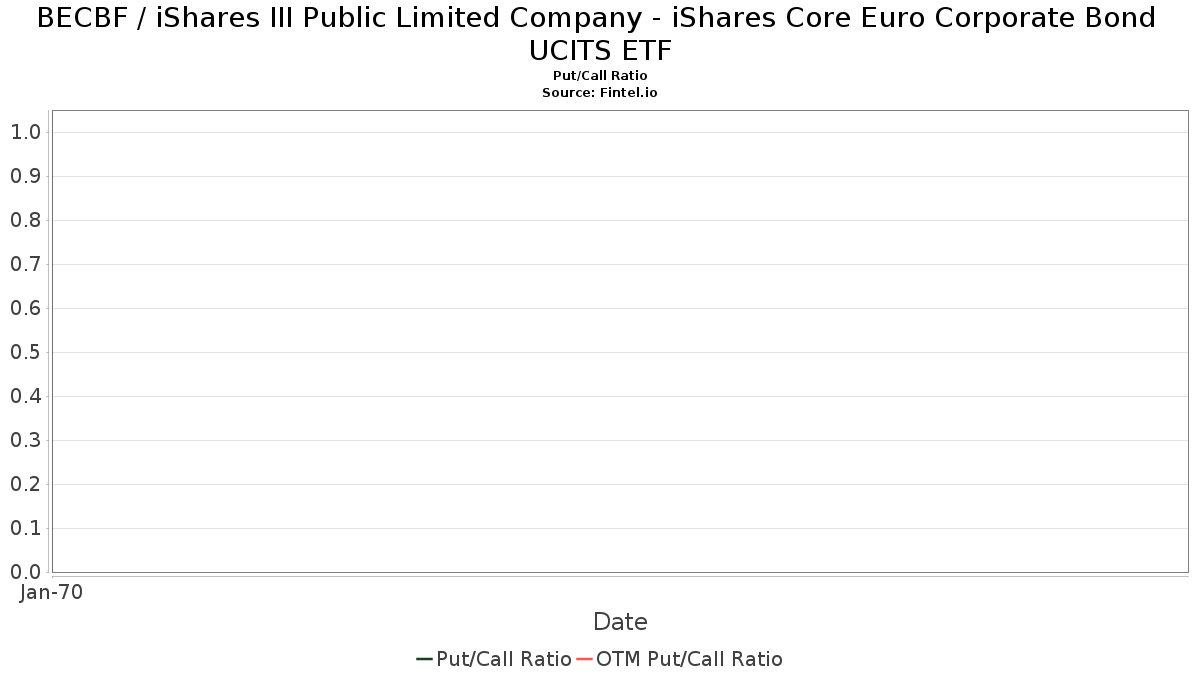Click the 0.7 y-axis label
This screenshot has height=675, width=1200.
[x=25, y=264]
